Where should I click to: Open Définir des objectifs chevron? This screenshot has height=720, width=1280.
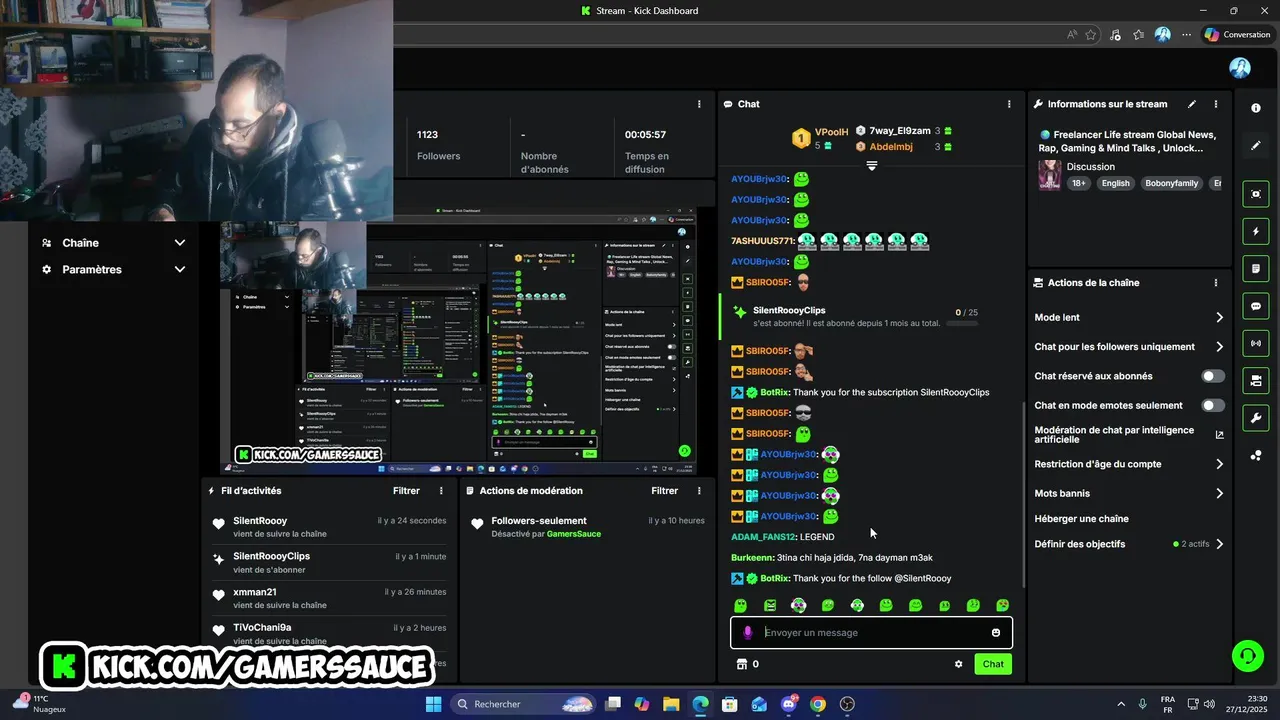coord(1219,544)
